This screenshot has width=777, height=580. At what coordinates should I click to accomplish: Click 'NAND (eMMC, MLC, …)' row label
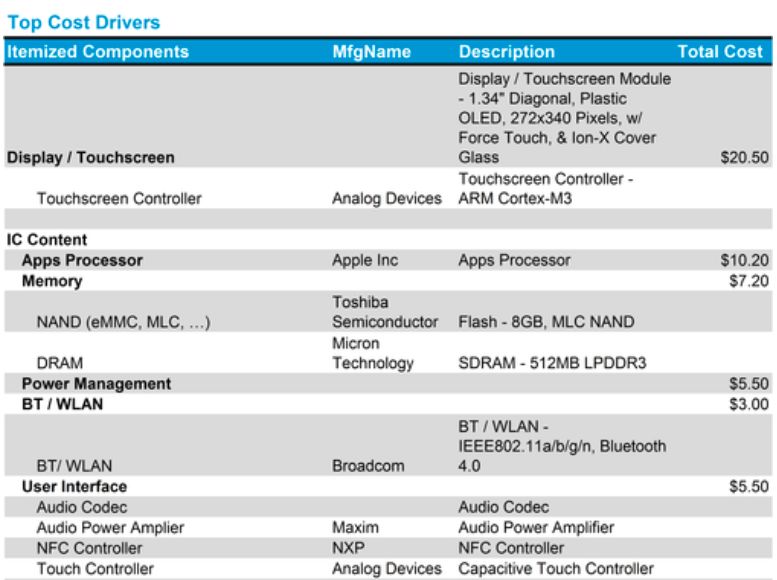point(123,322)
